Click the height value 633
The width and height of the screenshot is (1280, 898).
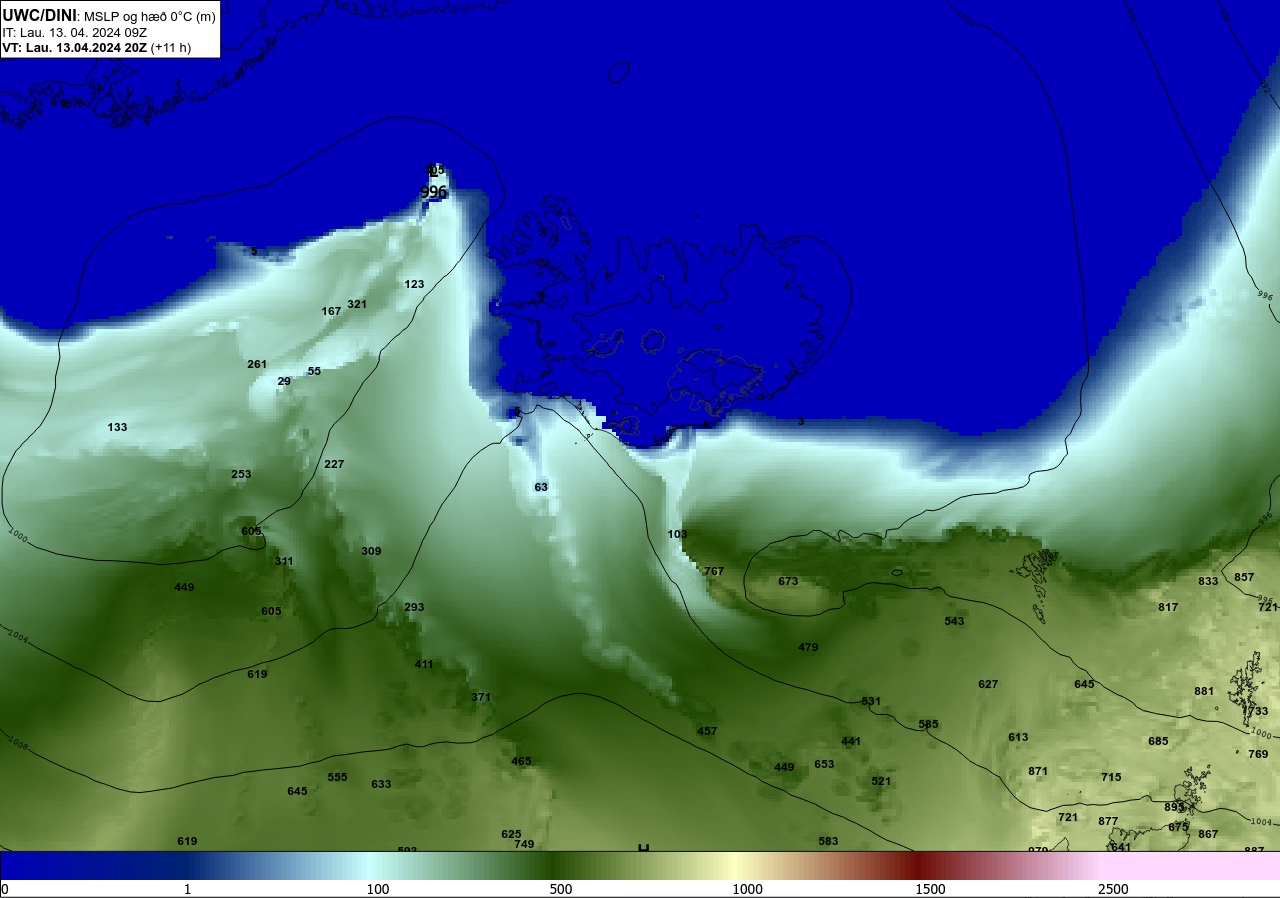(381, 784)
